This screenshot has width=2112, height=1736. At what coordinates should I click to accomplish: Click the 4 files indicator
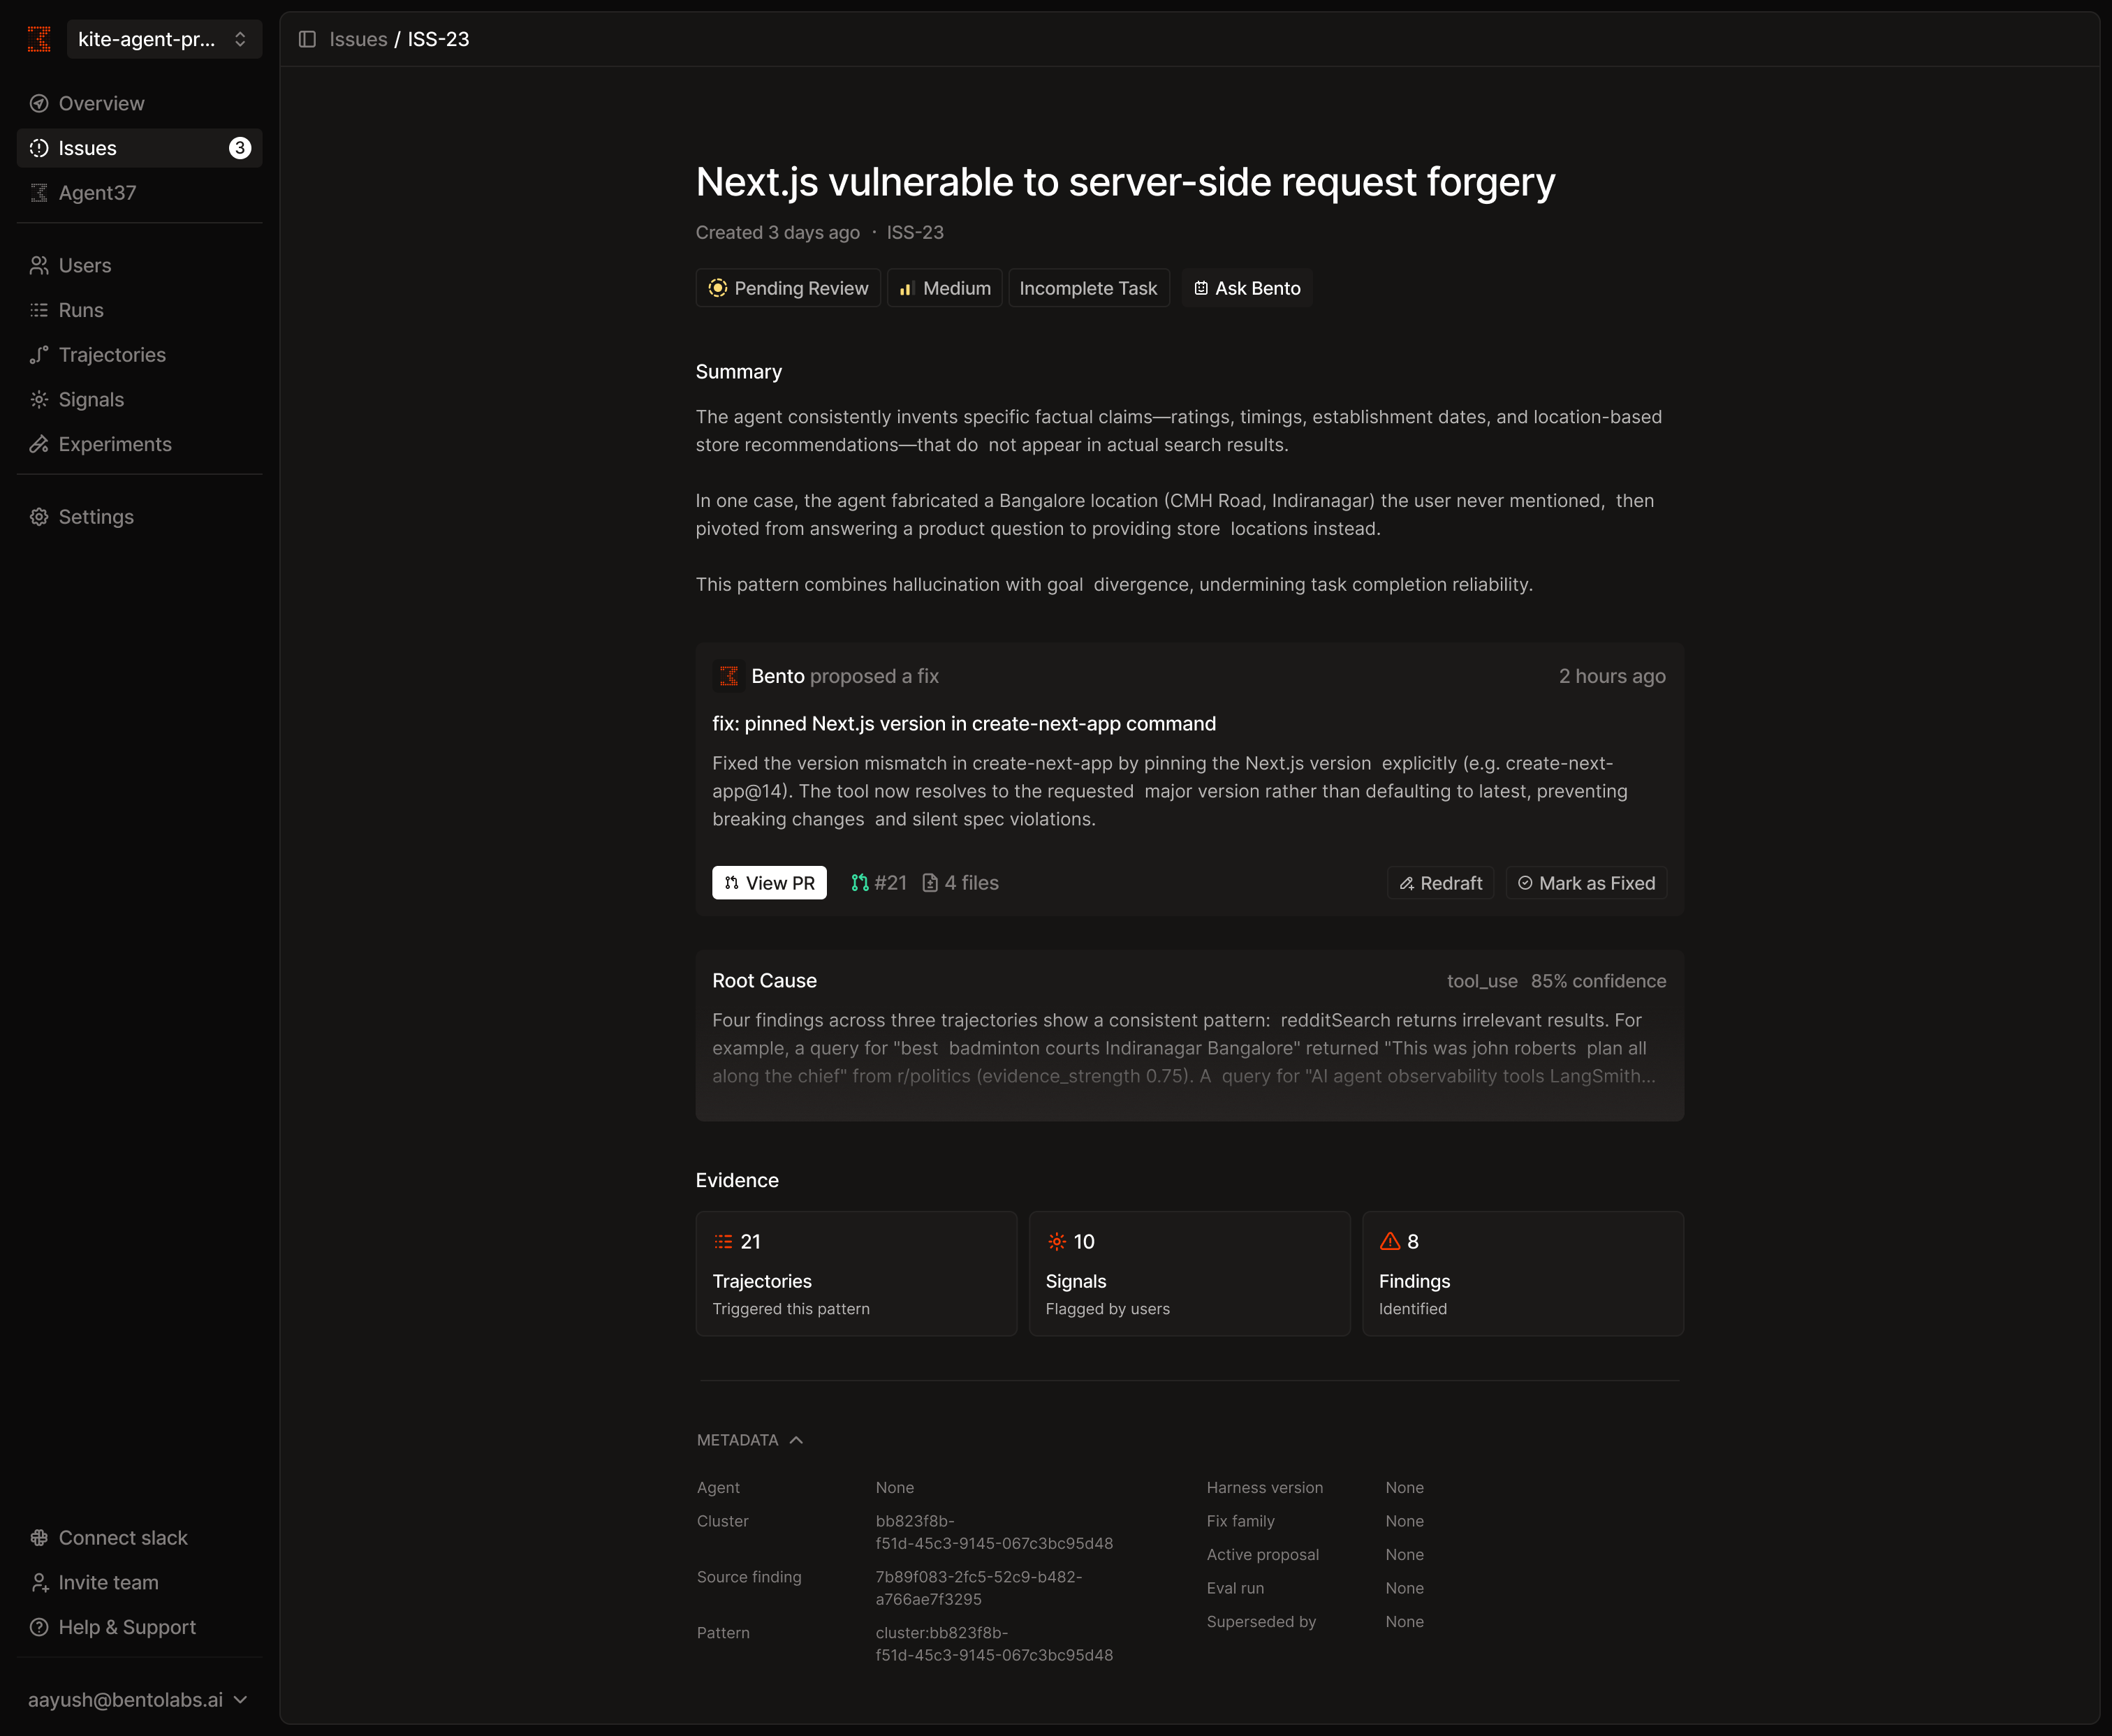pyautogui.click(x=960, y=883)
